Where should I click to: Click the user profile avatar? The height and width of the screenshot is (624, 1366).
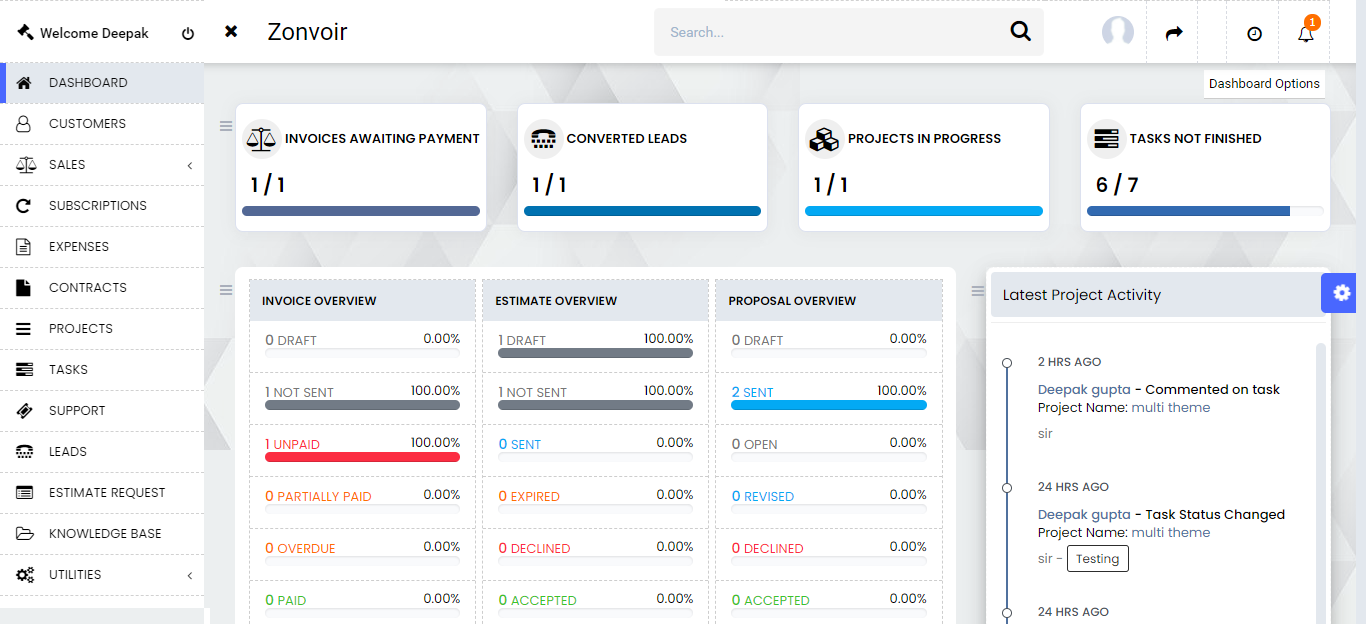[1117, 32]
